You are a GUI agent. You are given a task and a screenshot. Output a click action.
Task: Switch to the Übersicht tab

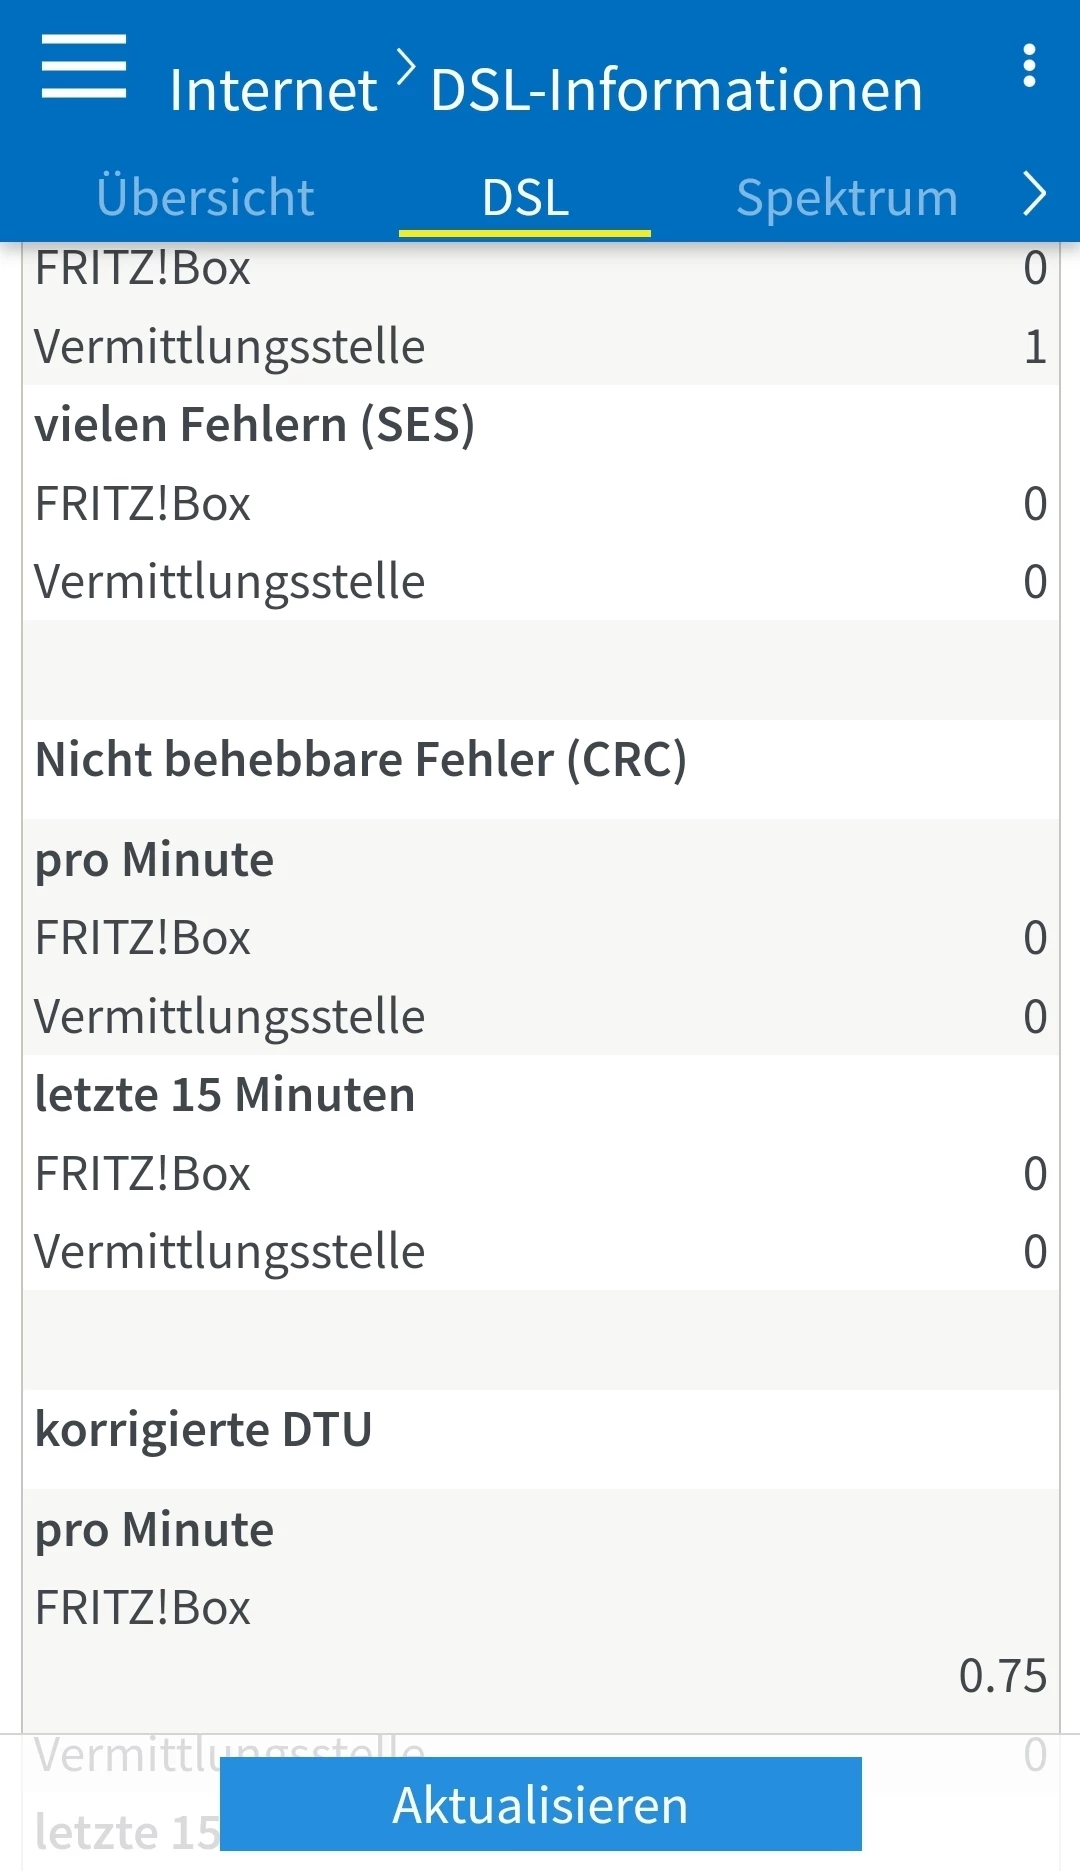point(206,197)
